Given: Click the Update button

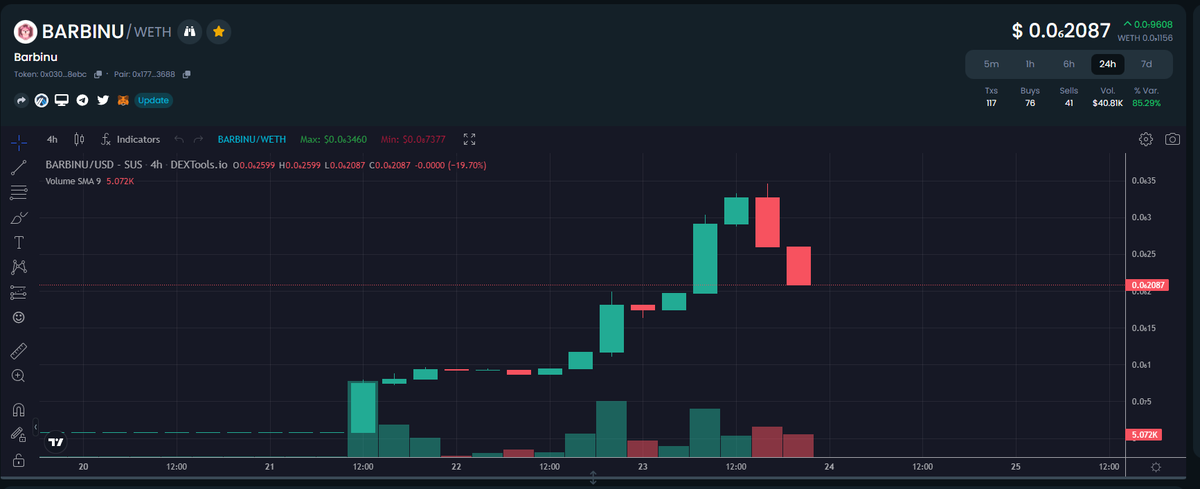Looking at the screenshot, I should [153, 100].
